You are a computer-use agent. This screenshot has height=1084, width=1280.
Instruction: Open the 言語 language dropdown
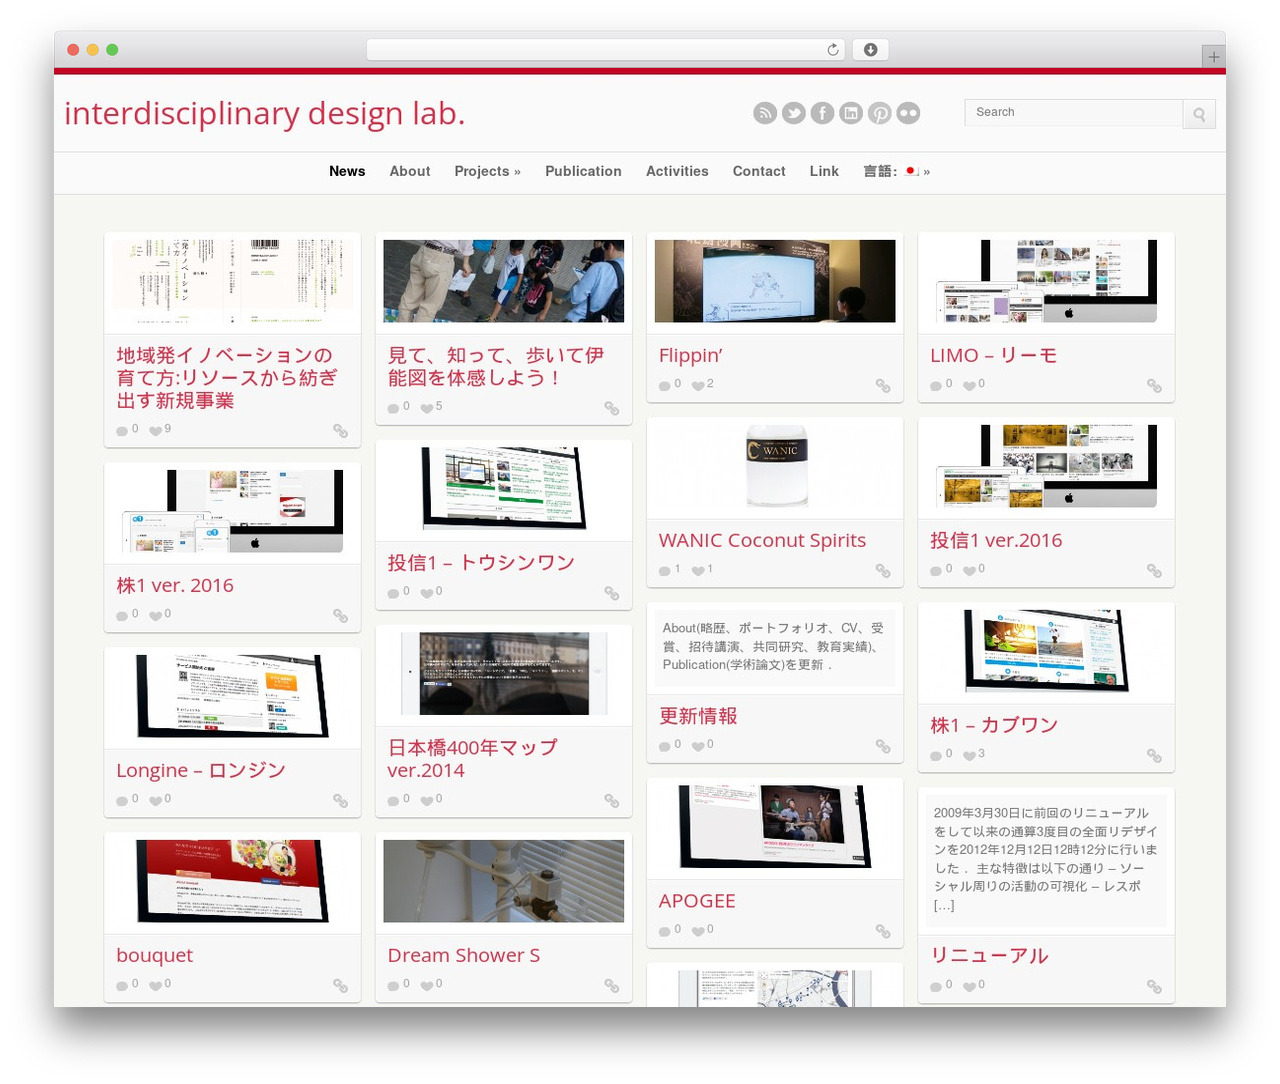tap(897, 171)
